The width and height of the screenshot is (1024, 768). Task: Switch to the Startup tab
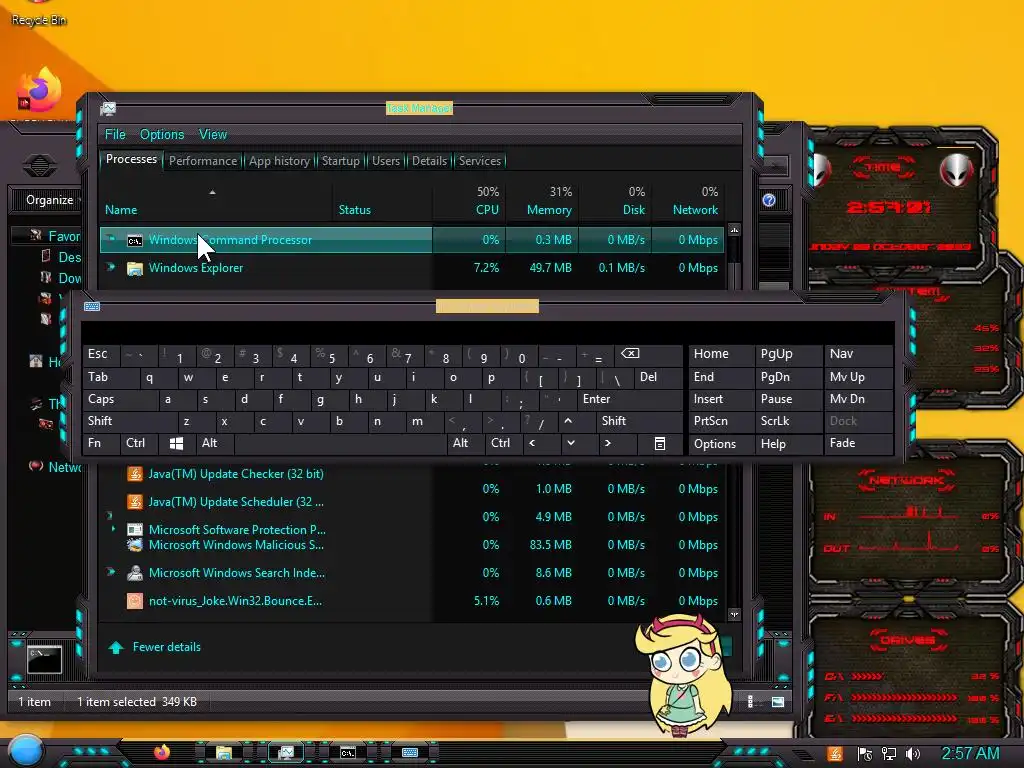point(340,161)
